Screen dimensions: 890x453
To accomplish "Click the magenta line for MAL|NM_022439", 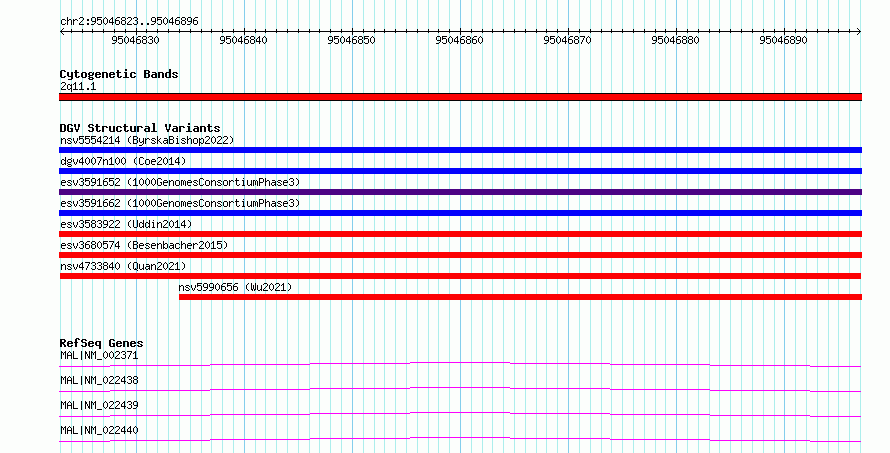I will tap(460, 414).
